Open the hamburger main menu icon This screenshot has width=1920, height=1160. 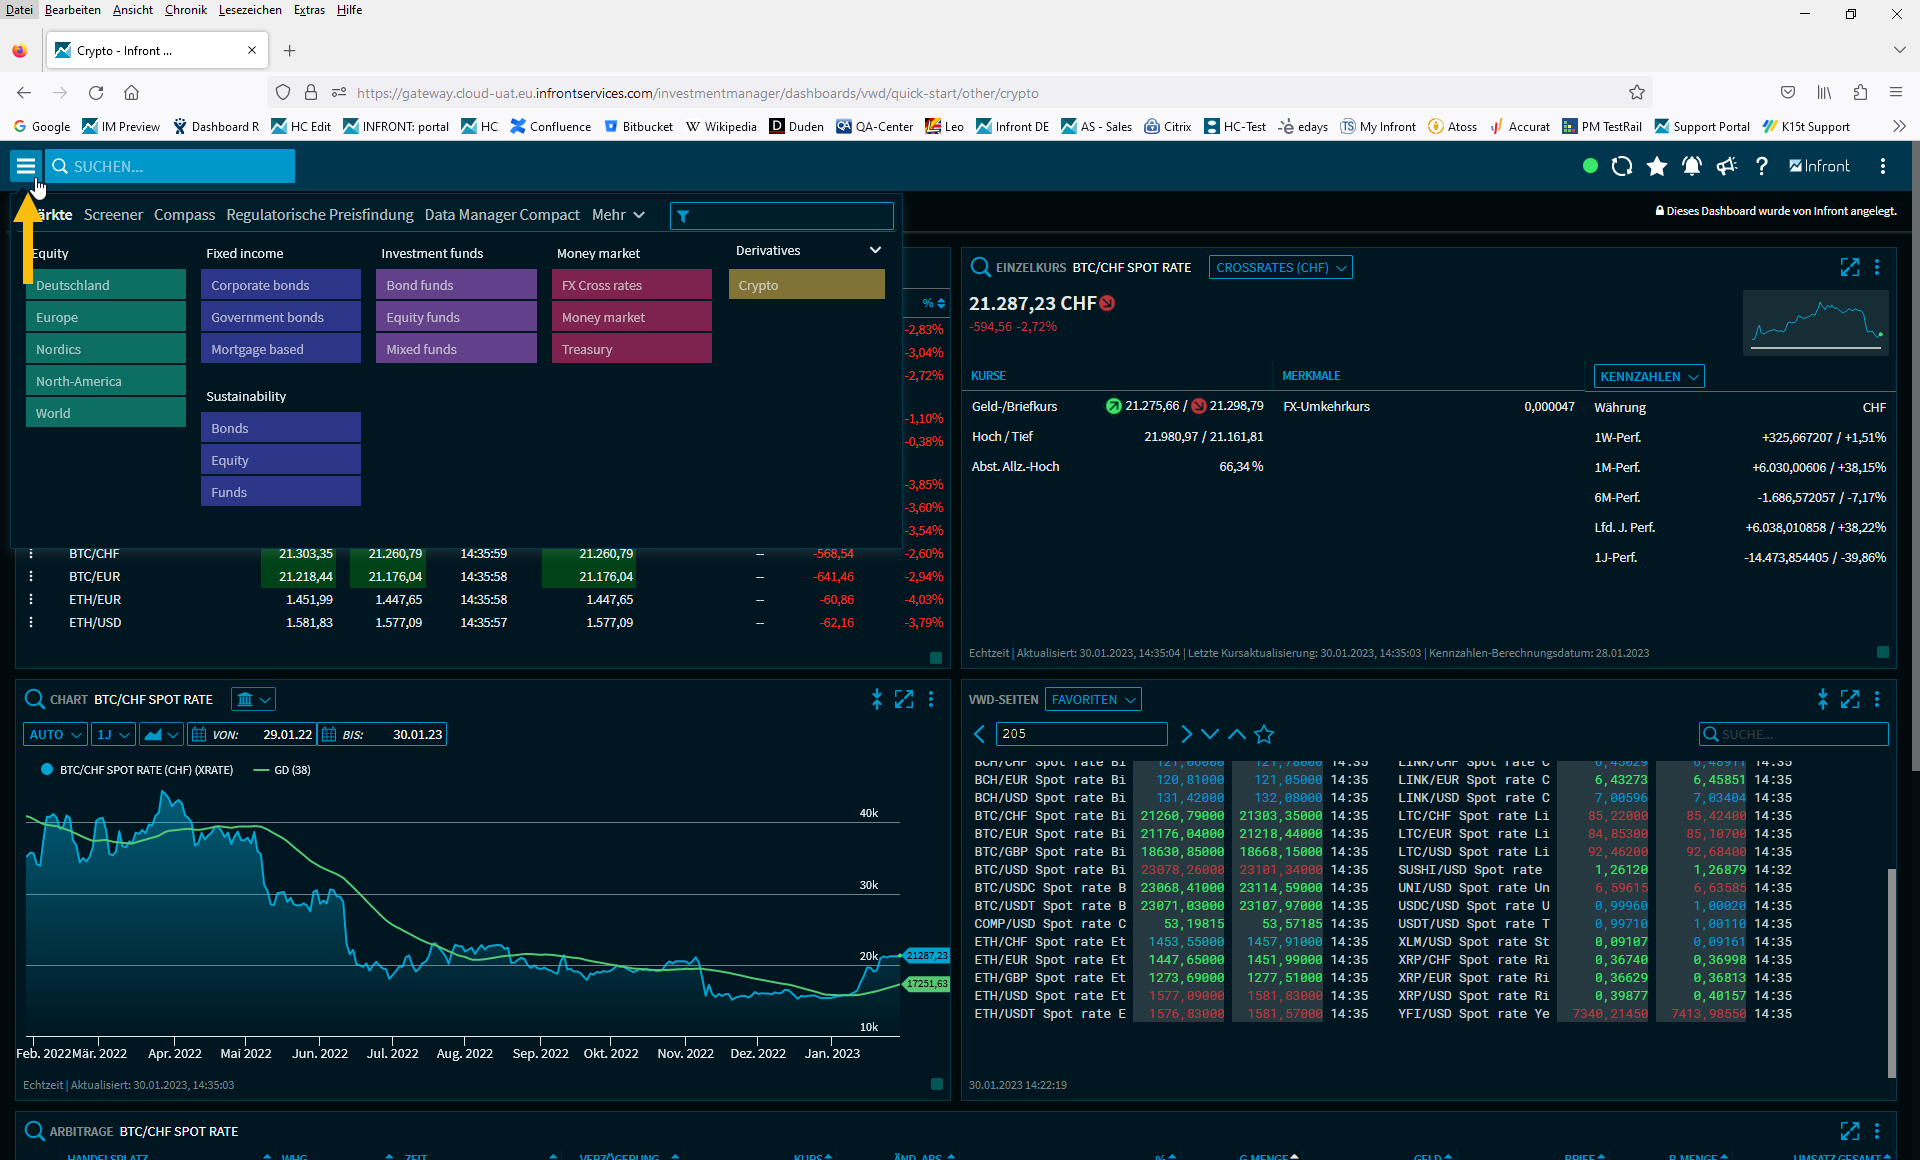click(x=26, y=166)
